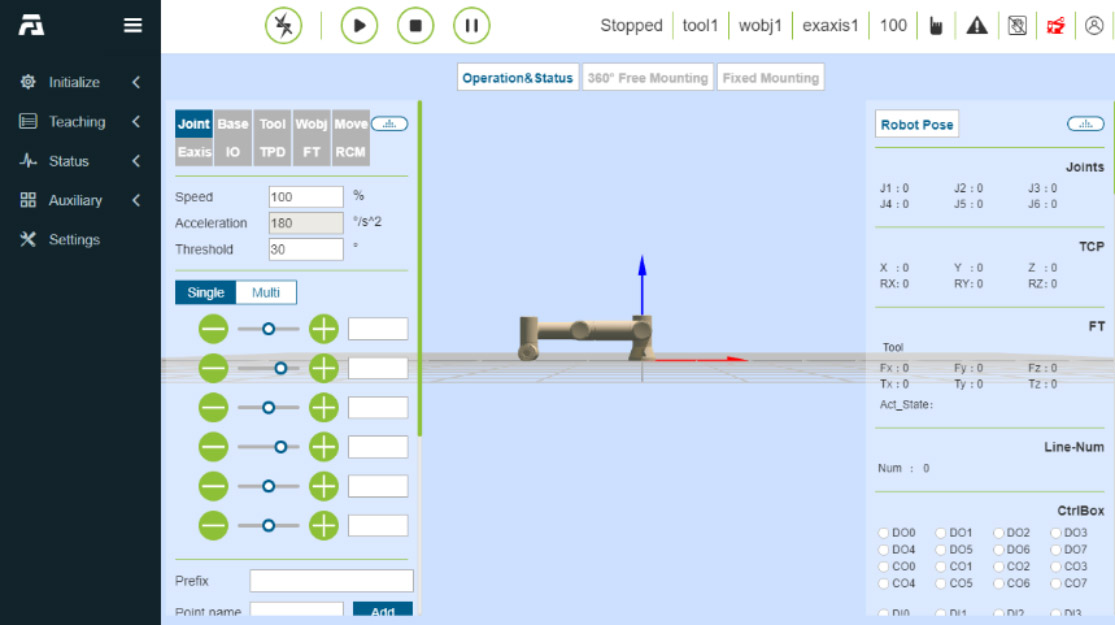The width and height of the screenshot is (1115, 625).
Task: Click the Speed input field
Action: (305, 197)
